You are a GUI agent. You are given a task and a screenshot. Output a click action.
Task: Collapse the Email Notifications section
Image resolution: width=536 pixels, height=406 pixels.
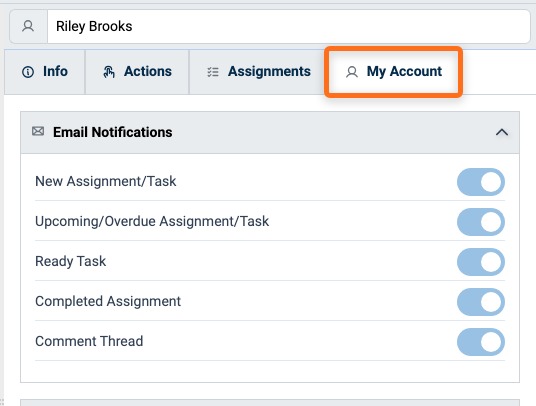(x=501, y=132)
